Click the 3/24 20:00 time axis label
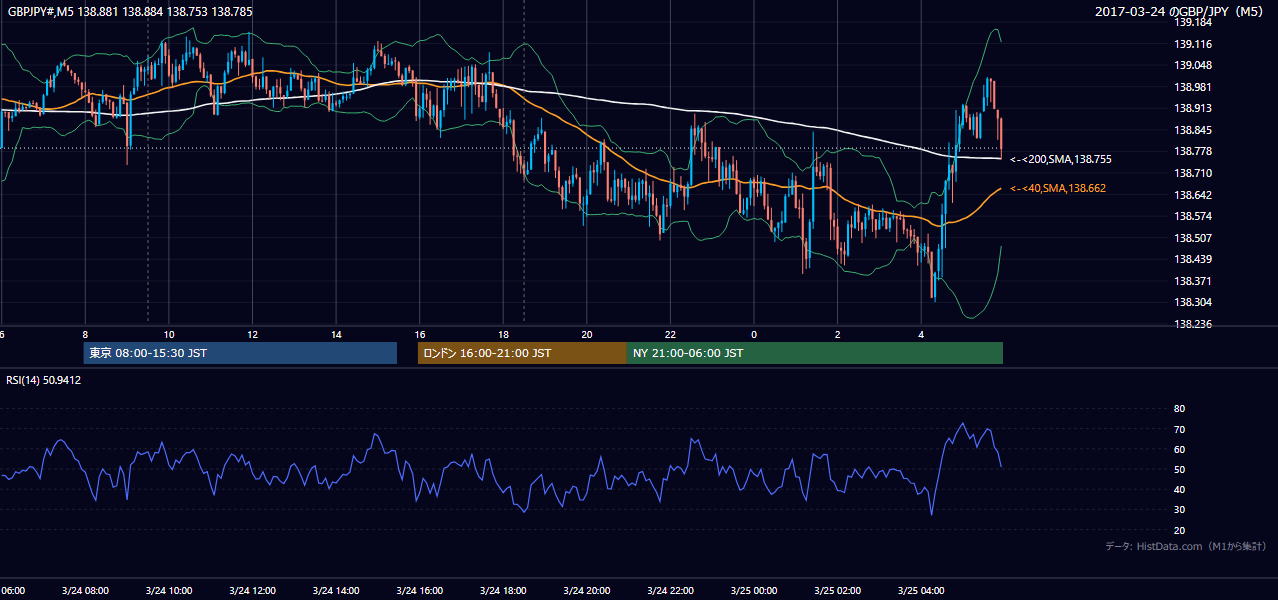Screen dimensions: 1278x600 pyautogui.click(x=586, y=591)
